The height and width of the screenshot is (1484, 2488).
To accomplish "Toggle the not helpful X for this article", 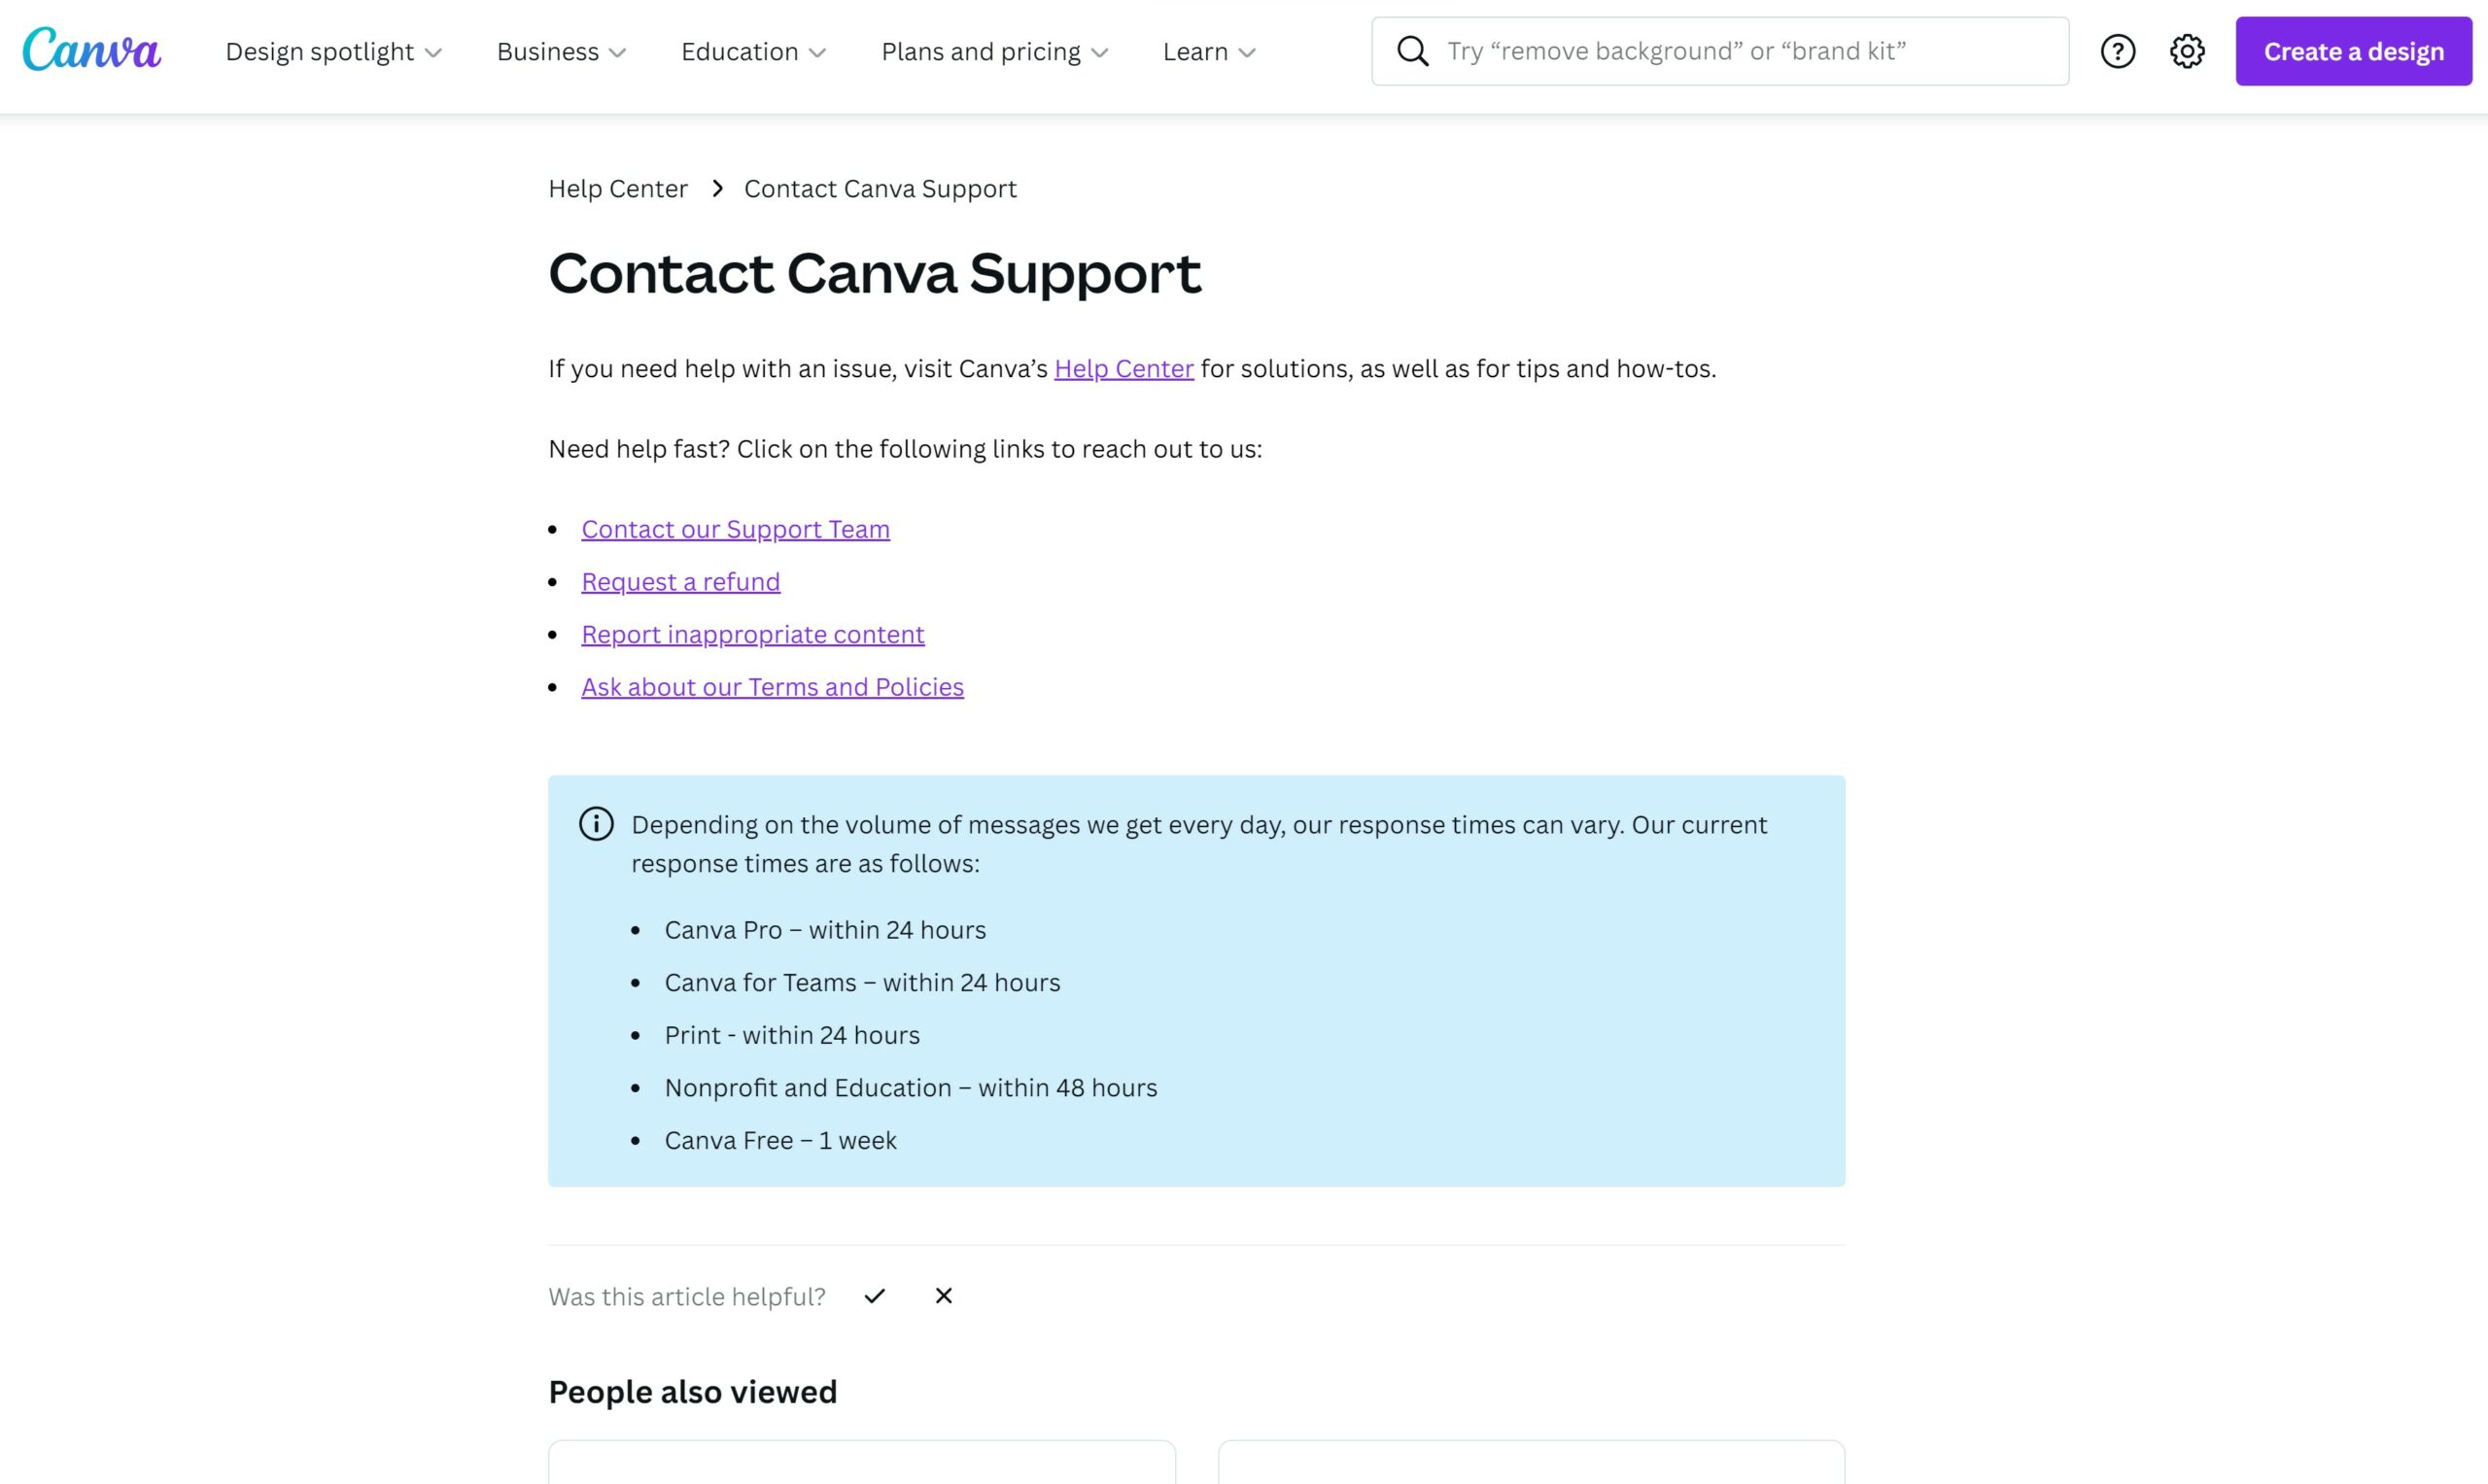I will [x=945, y=1294].
